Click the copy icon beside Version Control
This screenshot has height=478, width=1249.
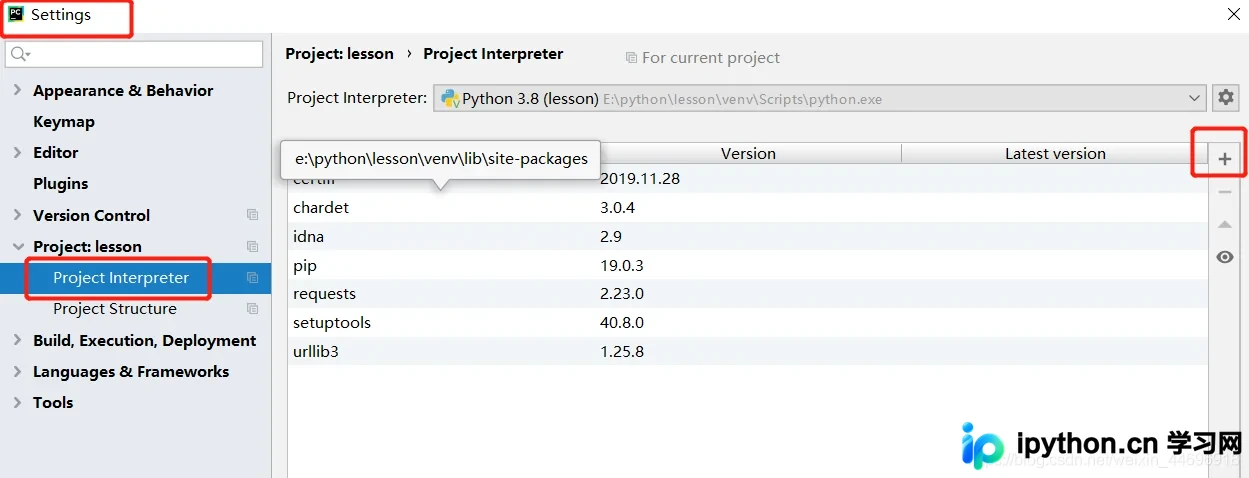tap(252, 215)
